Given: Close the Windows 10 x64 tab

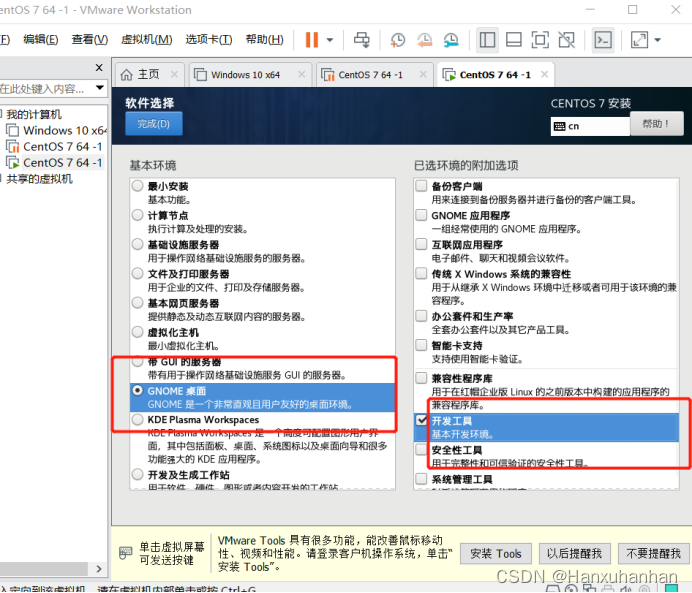Looking at the screenshot, I should click(301, 75).
